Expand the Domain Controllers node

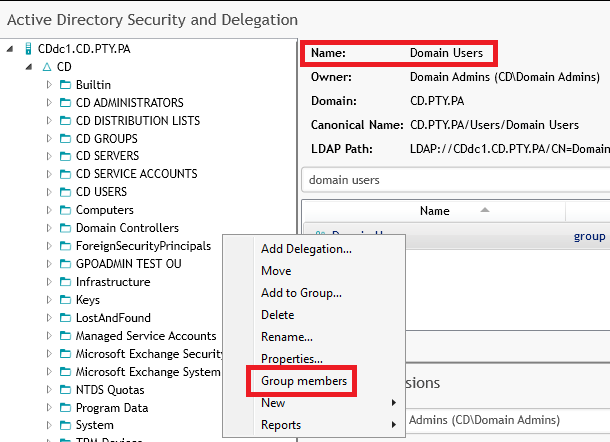(49, 228)
